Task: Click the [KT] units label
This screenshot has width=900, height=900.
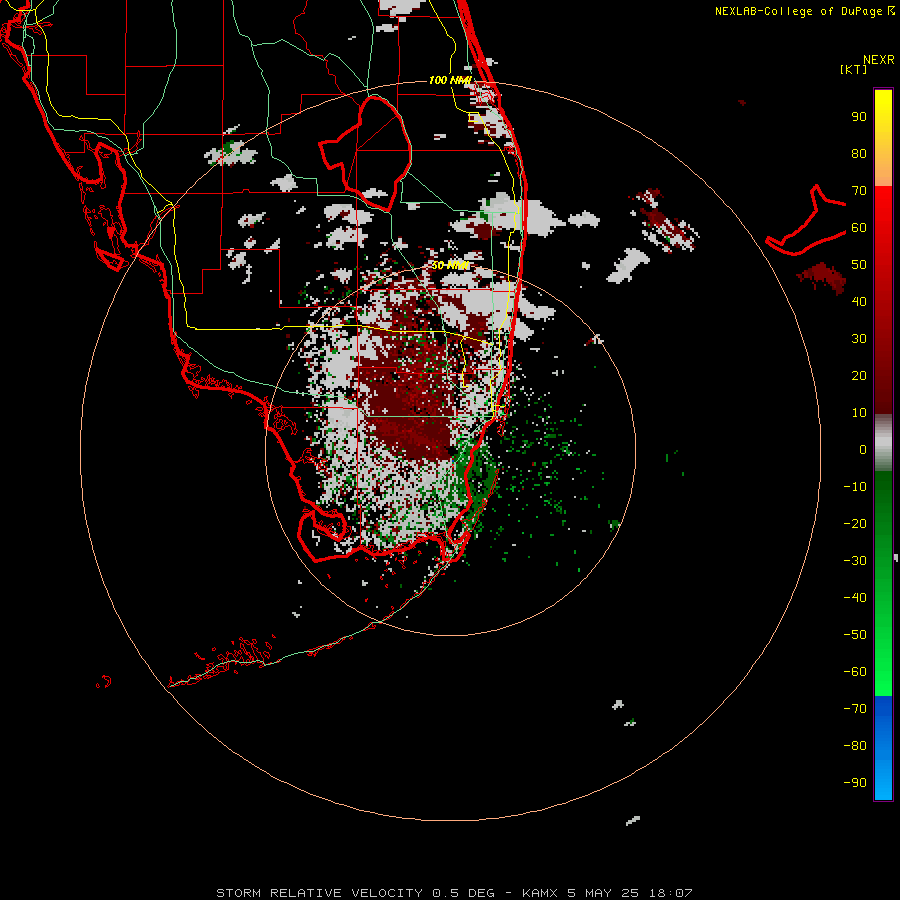Action: [854, 69]
